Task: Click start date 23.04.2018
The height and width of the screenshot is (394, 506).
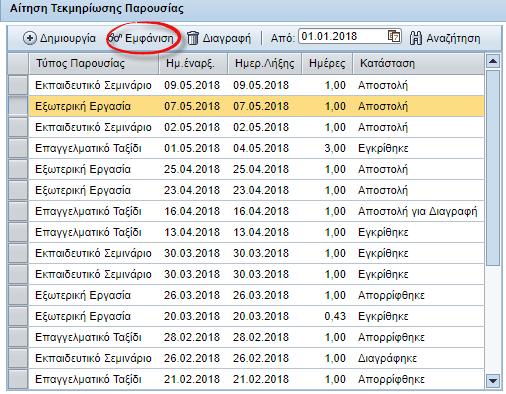Action: (192, 190)
